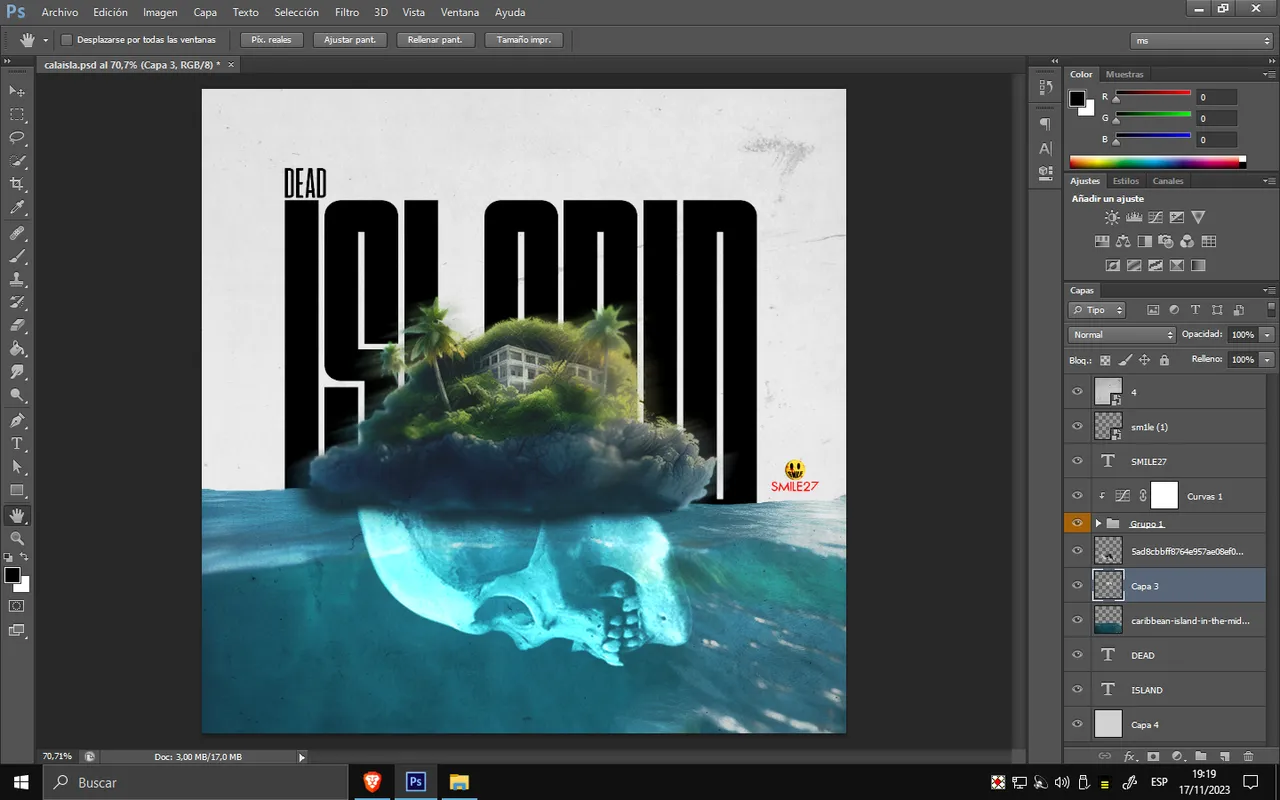Select the Rectangle shape tool
The height and width of the screenshot is (800, 1280).
(x=17, y=491)
